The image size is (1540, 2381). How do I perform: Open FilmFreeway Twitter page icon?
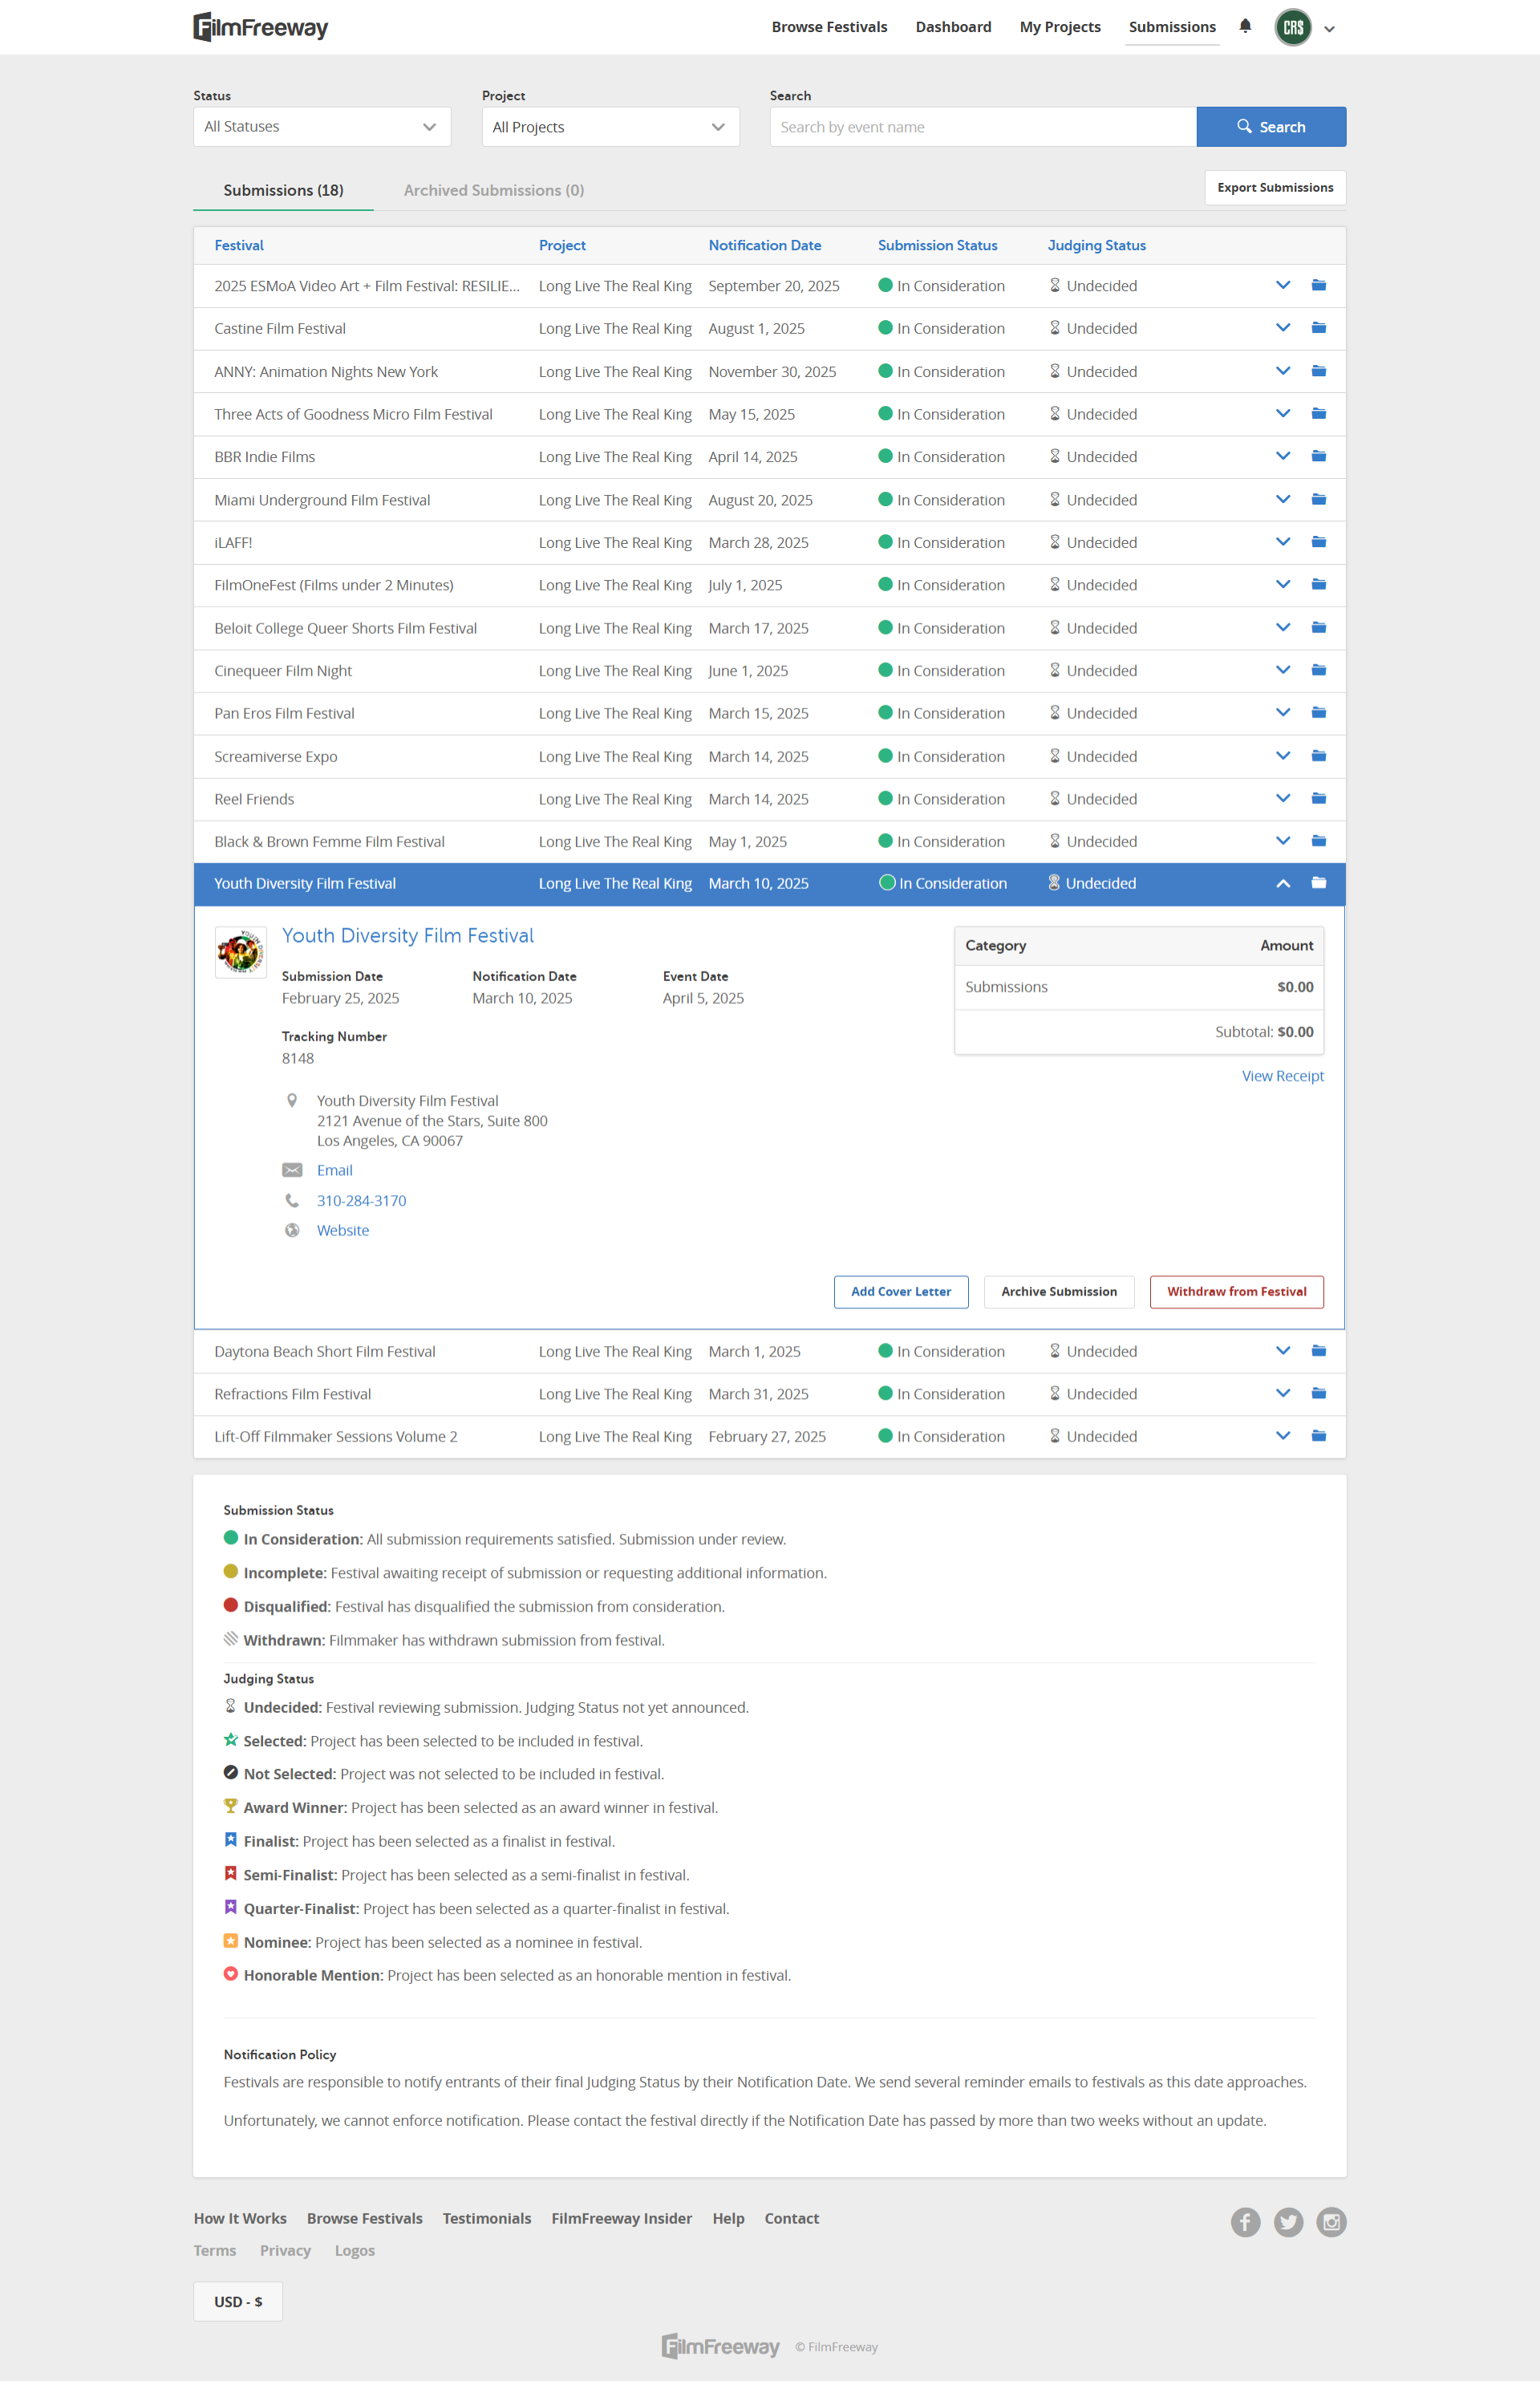tap(1288, 2221)
